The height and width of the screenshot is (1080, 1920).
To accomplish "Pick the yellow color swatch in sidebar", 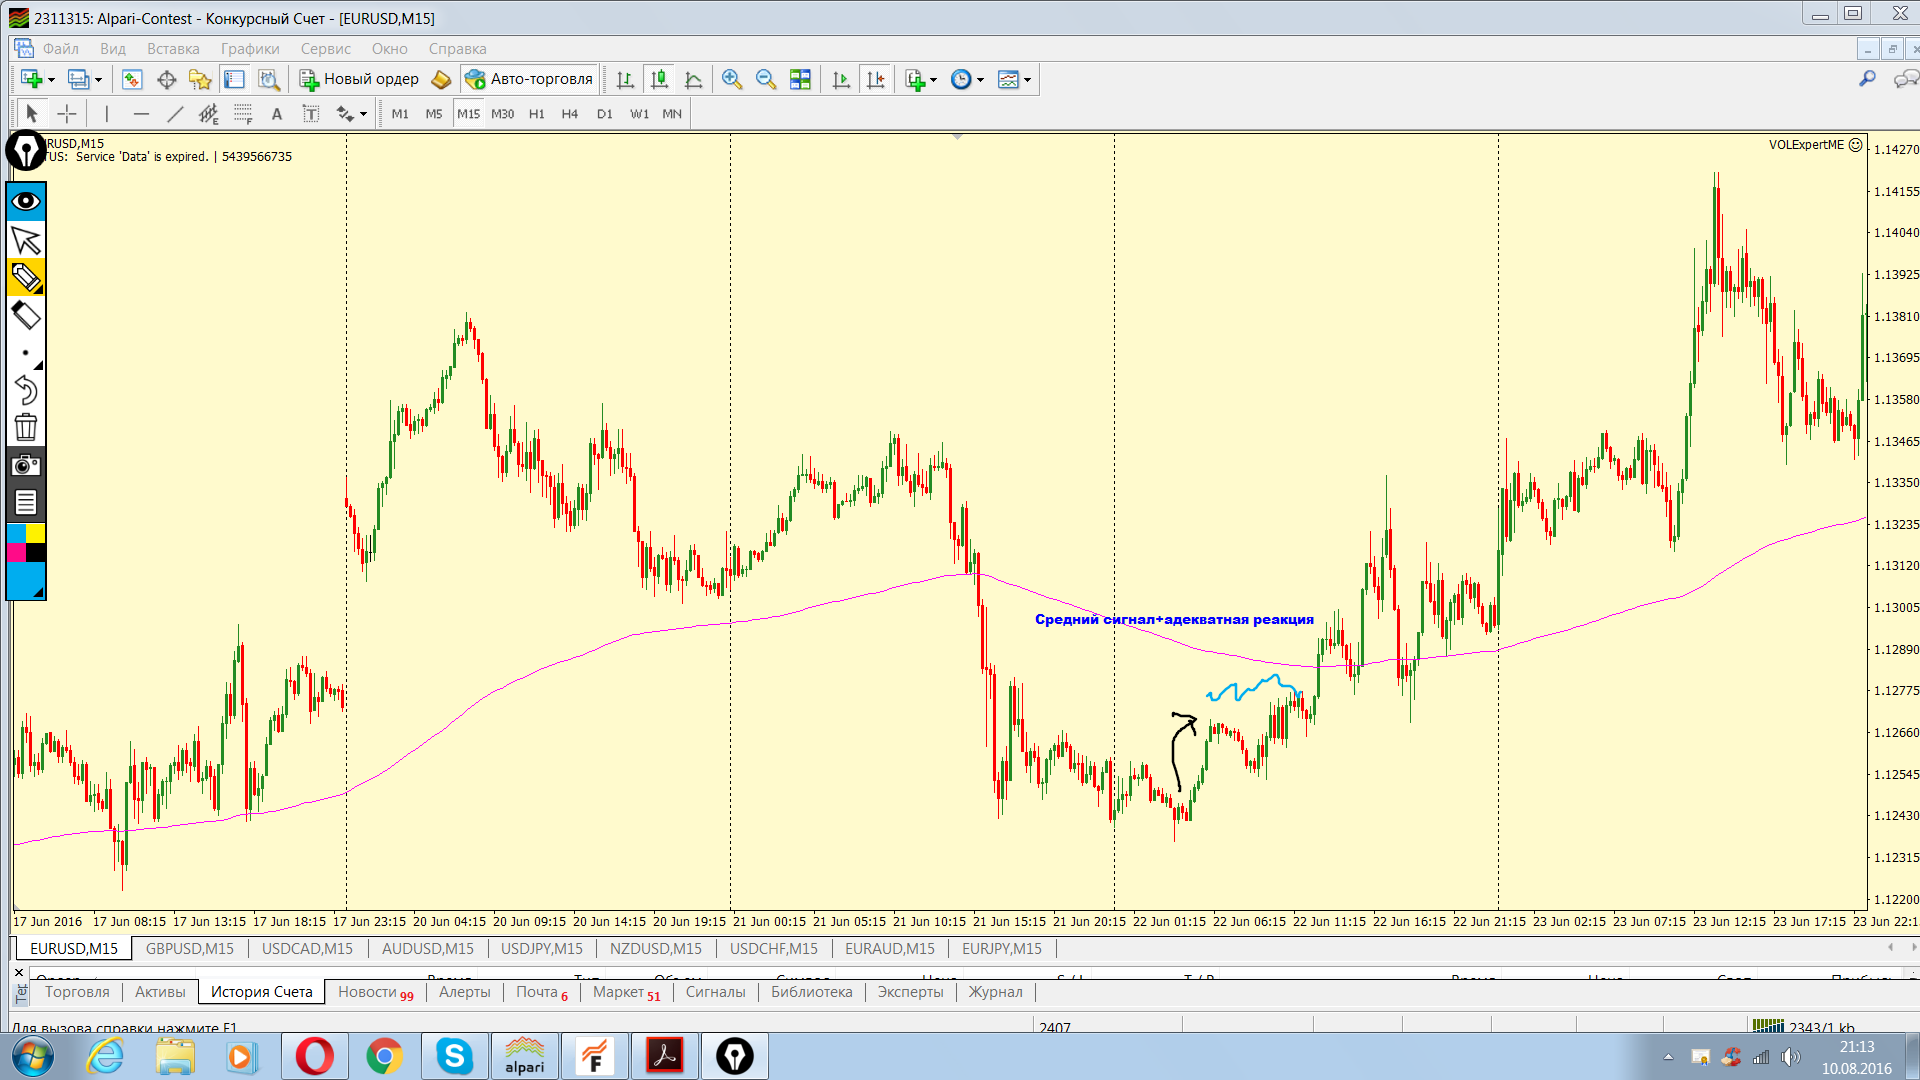I will 36,533.
